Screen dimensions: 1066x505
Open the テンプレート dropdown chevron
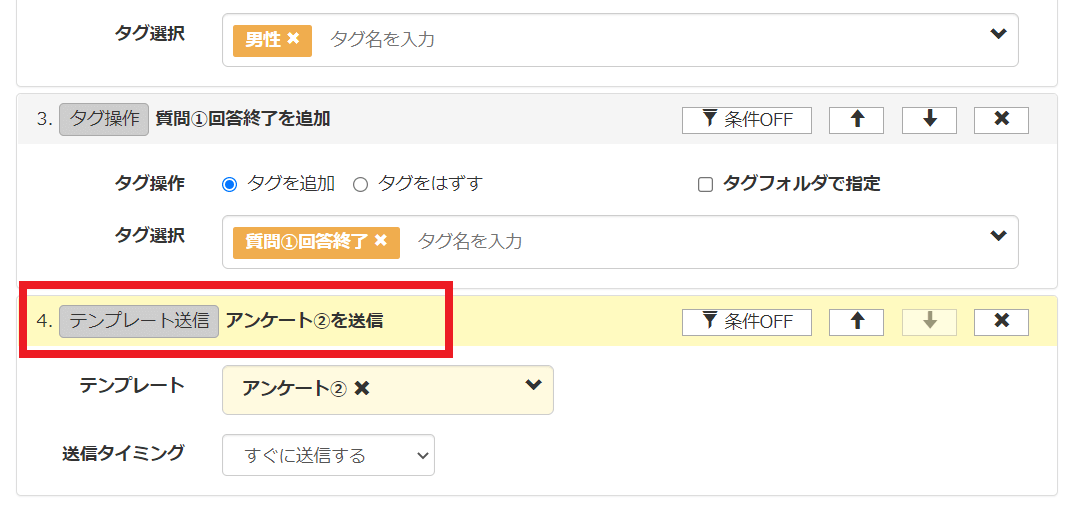point(534,385)
